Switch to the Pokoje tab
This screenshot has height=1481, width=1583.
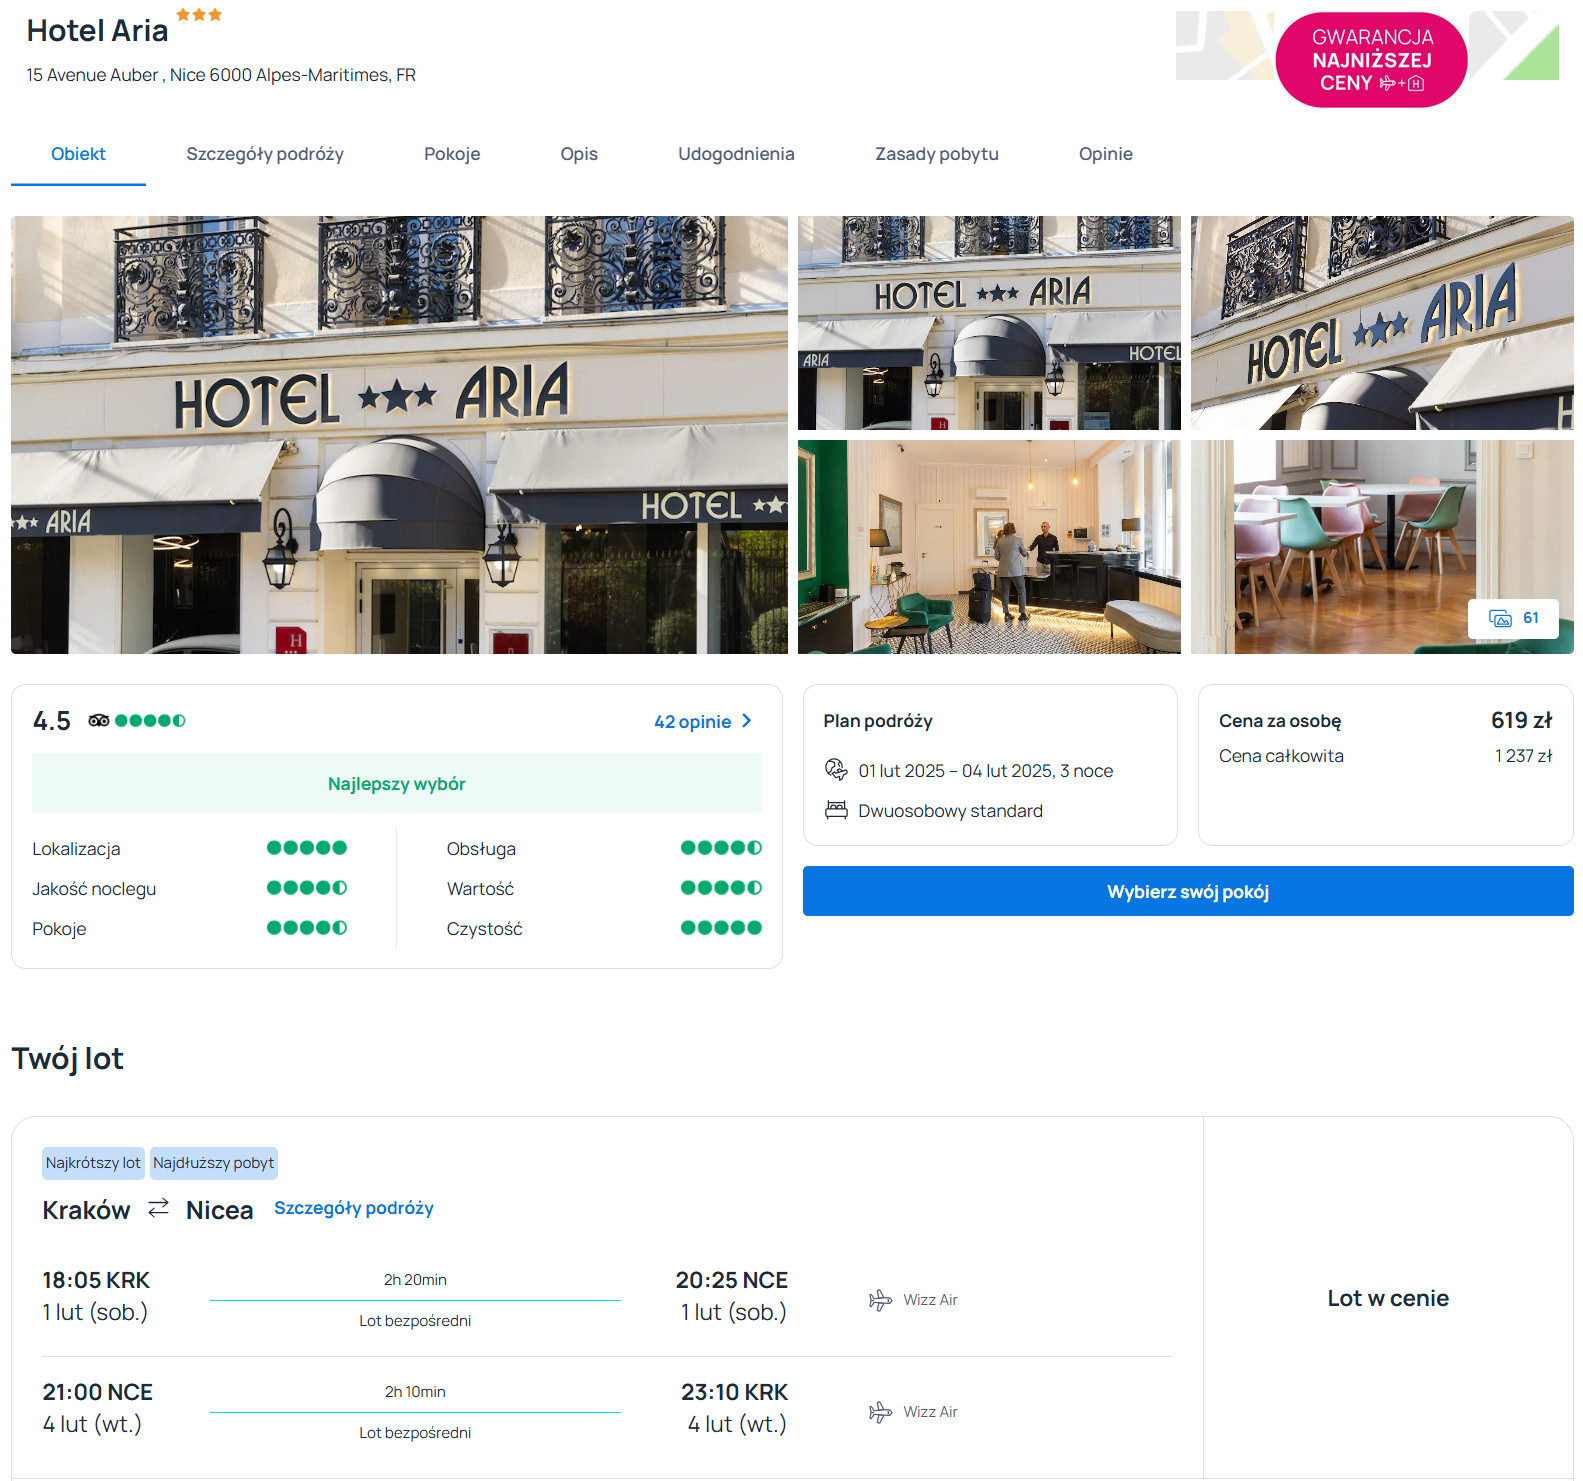tap(452, 154)
